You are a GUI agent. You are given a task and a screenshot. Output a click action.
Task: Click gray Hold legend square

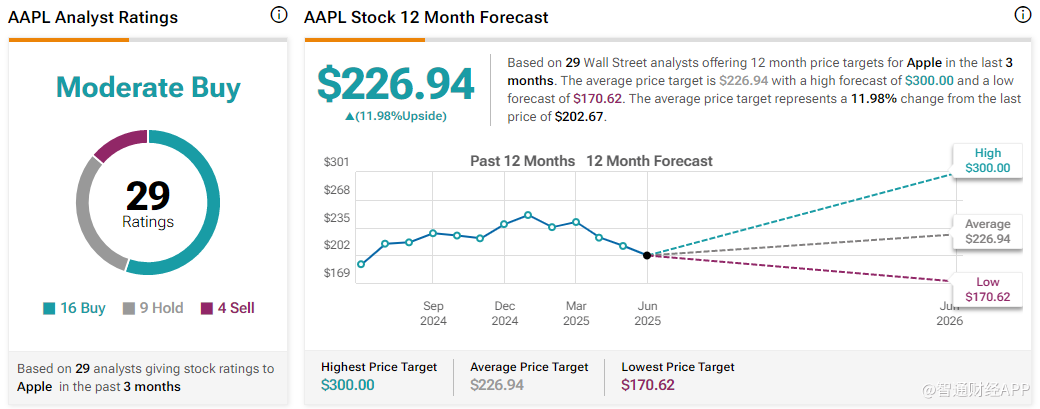[128, 308]
